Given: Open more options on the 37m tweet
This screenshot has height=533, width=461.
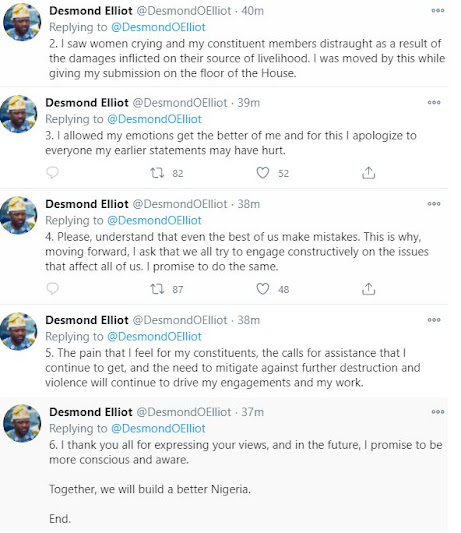Looking at the screenshot, I should [438, 412].
